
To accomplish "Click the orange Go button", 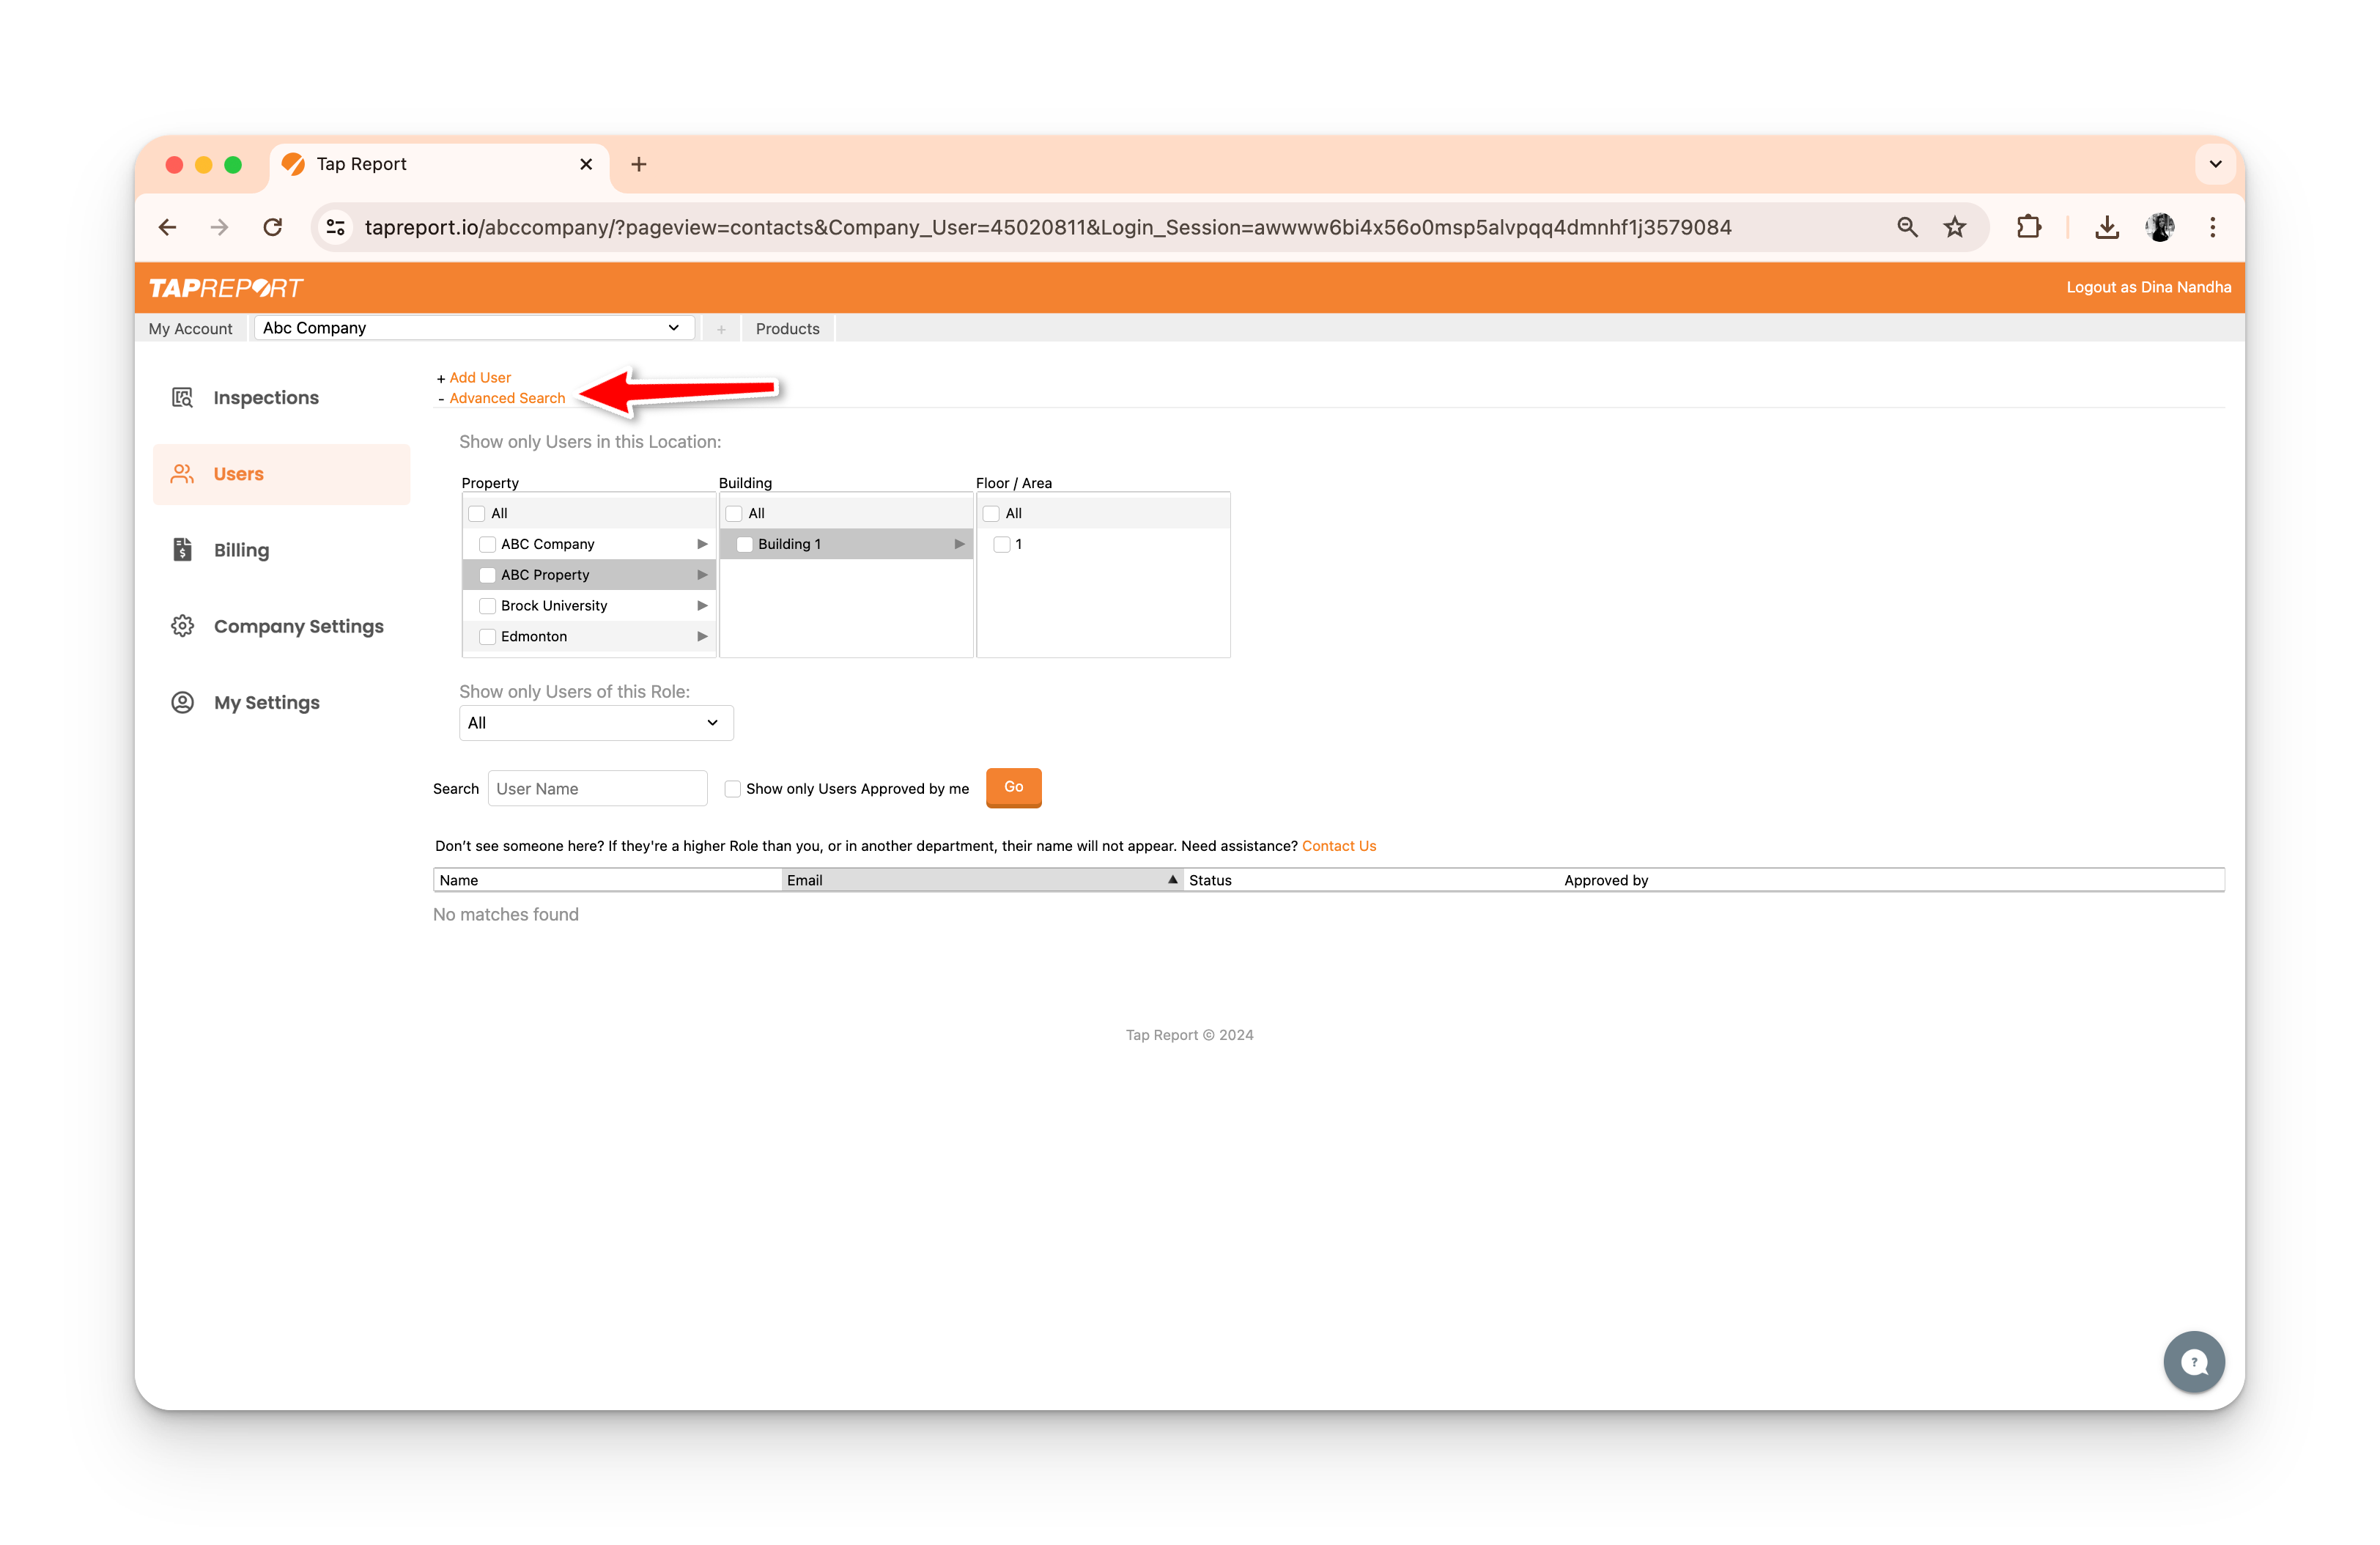I will click(x=1013, y=787).
